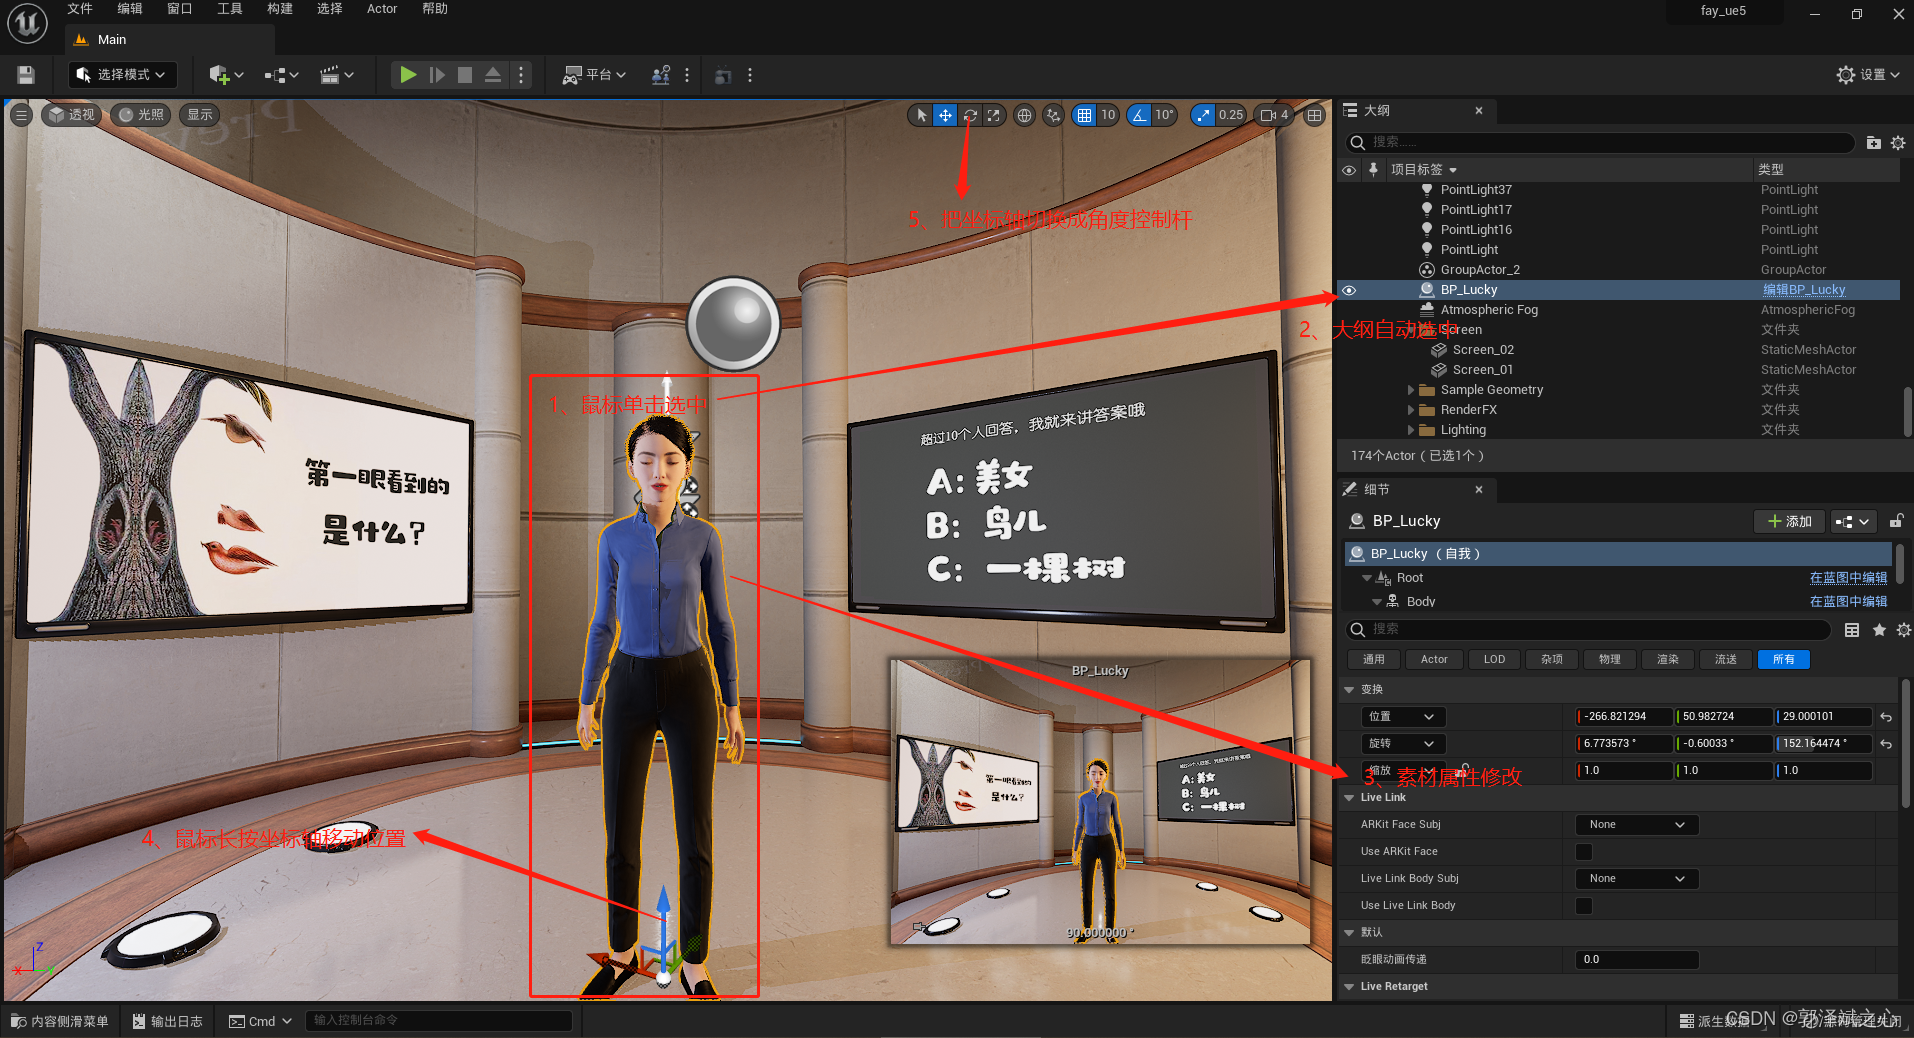
Task: Open the source control users icon
Action: pos(661,75)
